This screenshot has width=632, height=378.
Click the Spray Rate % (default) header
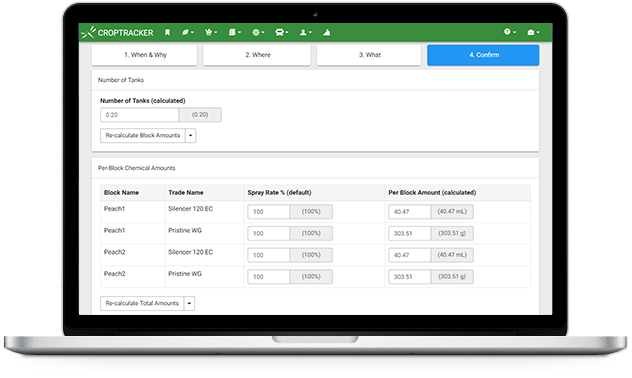point(279,193)
